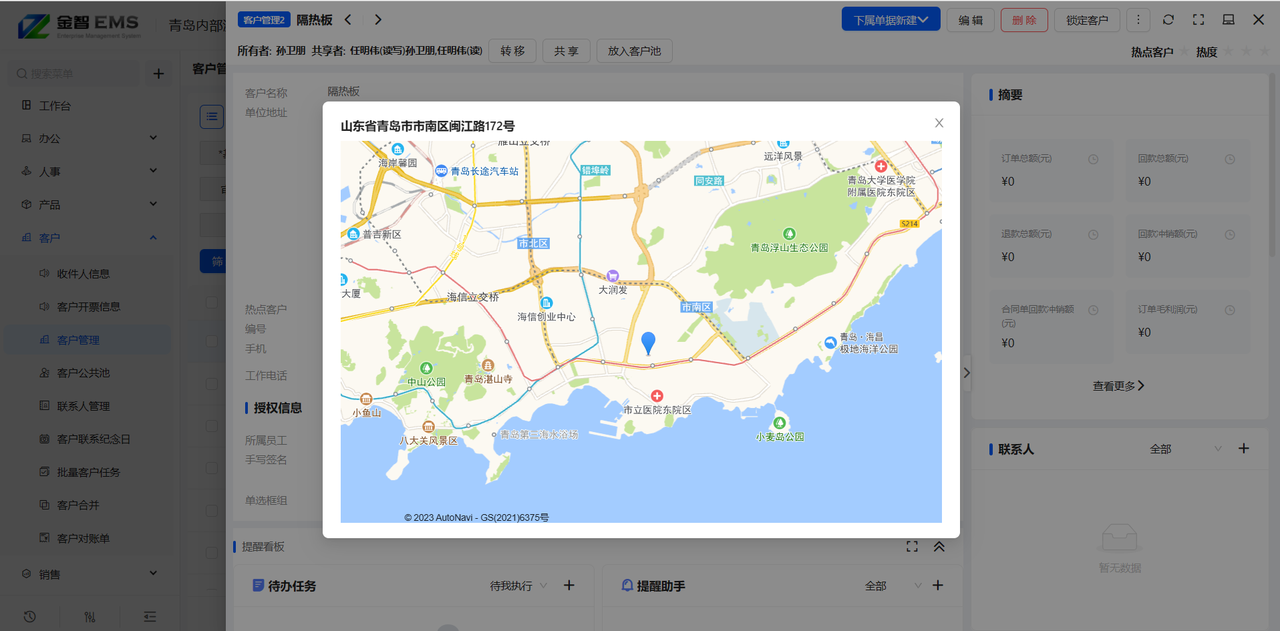
Task: Click 青岛浮山生态公园 label on map
Action: click(x=790, y=247)
